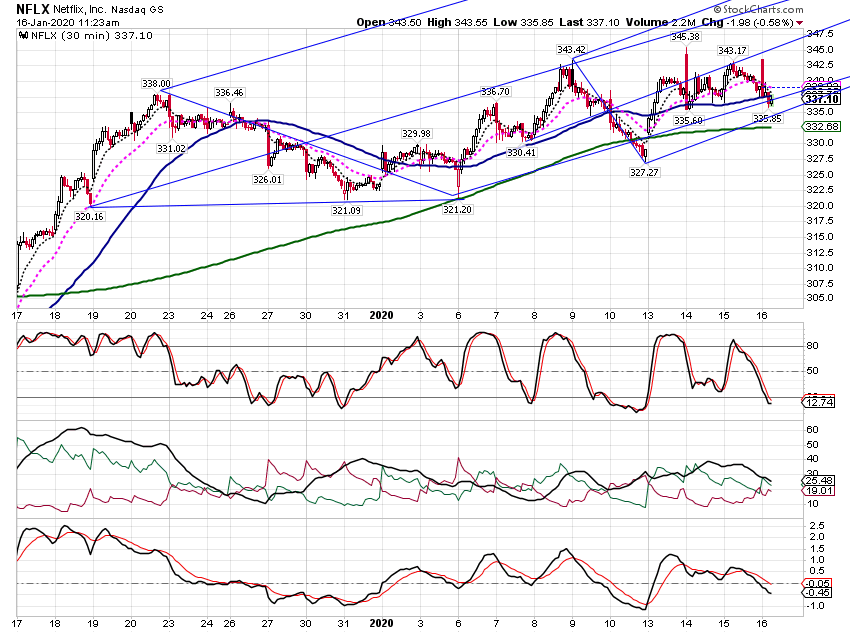This screenshot has height=633, width=850.
Task: Click the 'Chg -1.98 (-0.58%)' value
Action: point(748,23)
